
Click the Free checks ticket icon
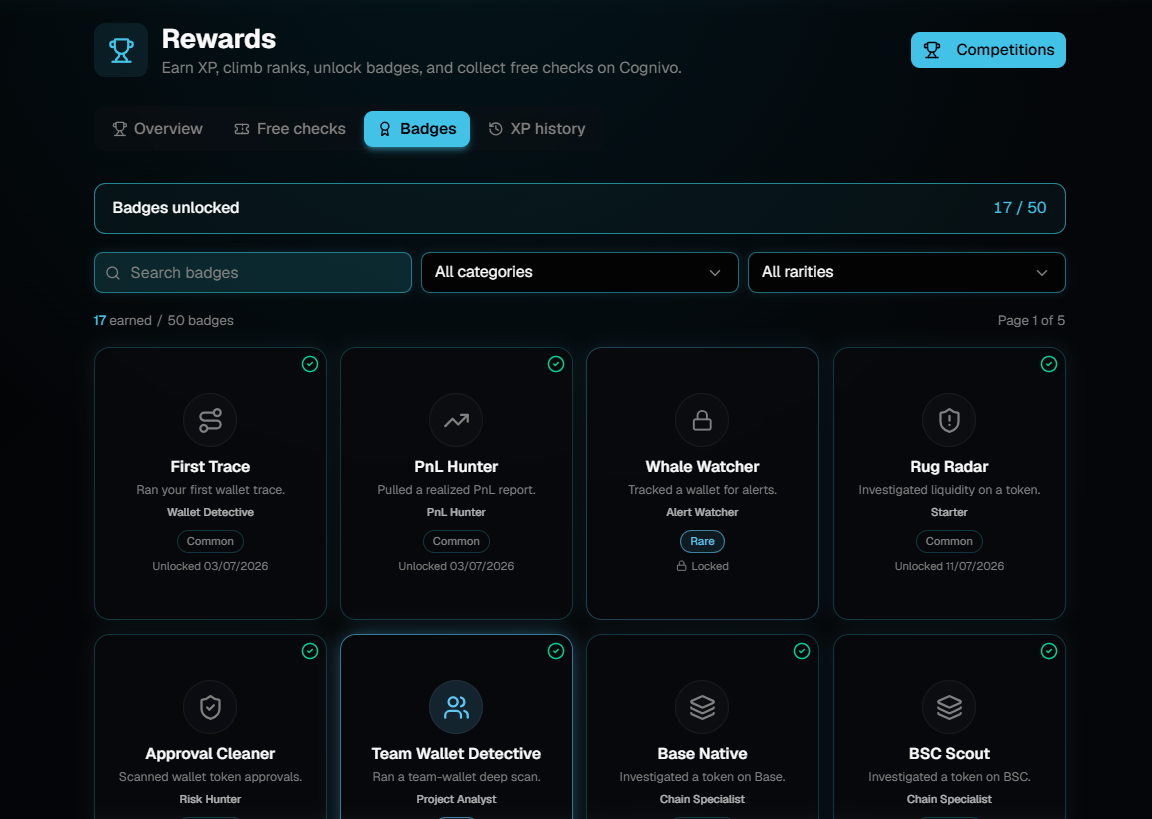[x=242, y=129]
